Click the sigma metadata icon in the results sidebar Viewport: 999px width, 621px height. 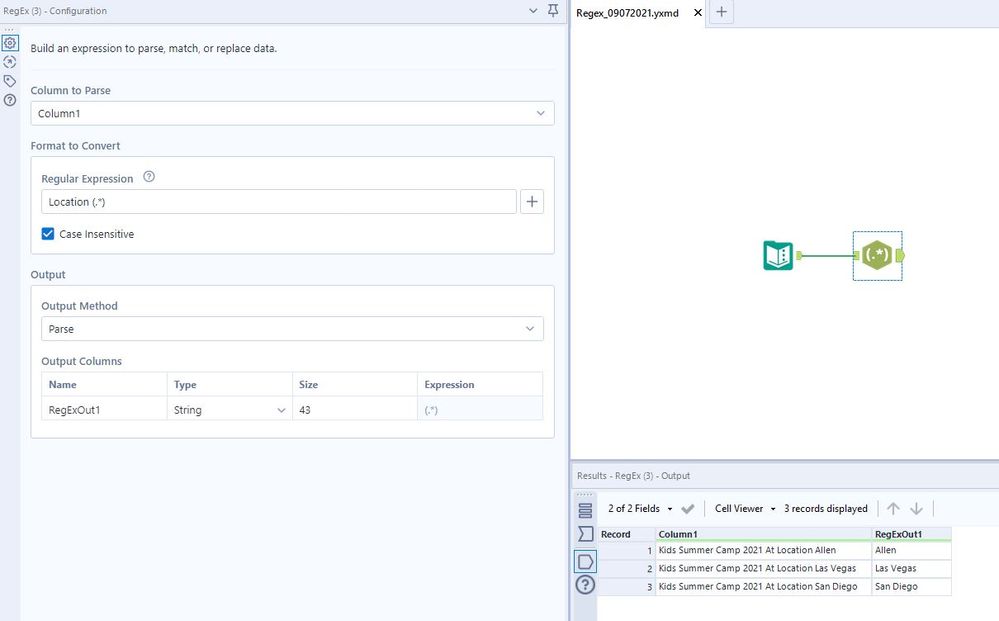pos(585,534)
